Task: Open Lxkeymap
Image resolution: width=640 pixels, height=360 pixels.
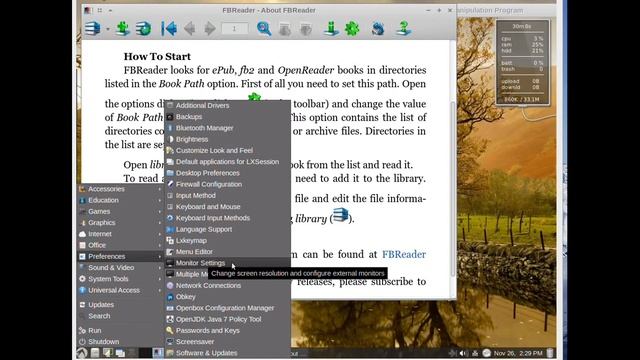Action: pyautogui.click(x=228, y=240)
